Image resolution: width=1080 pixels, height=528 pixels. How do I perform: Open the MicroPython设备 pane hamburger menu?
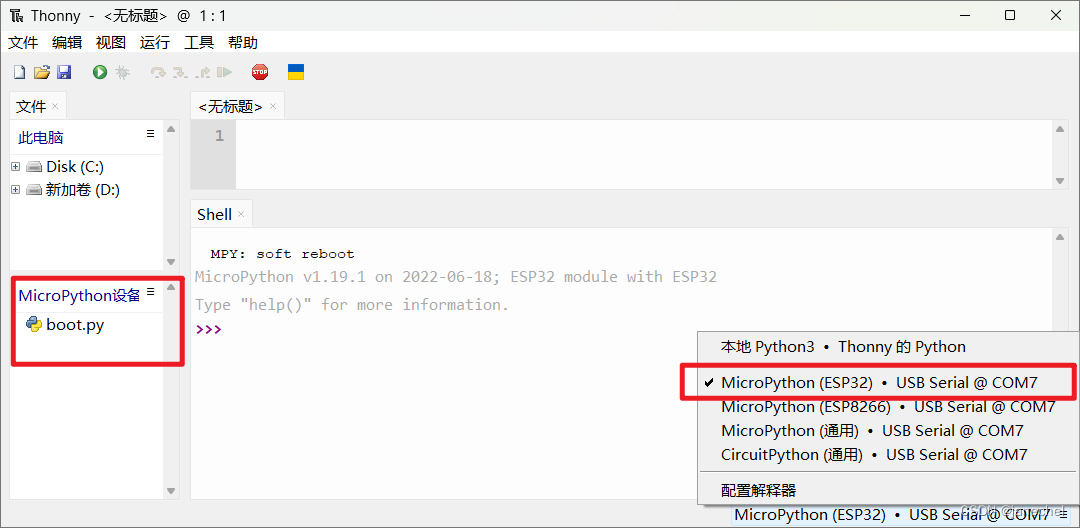pos(150,292)
